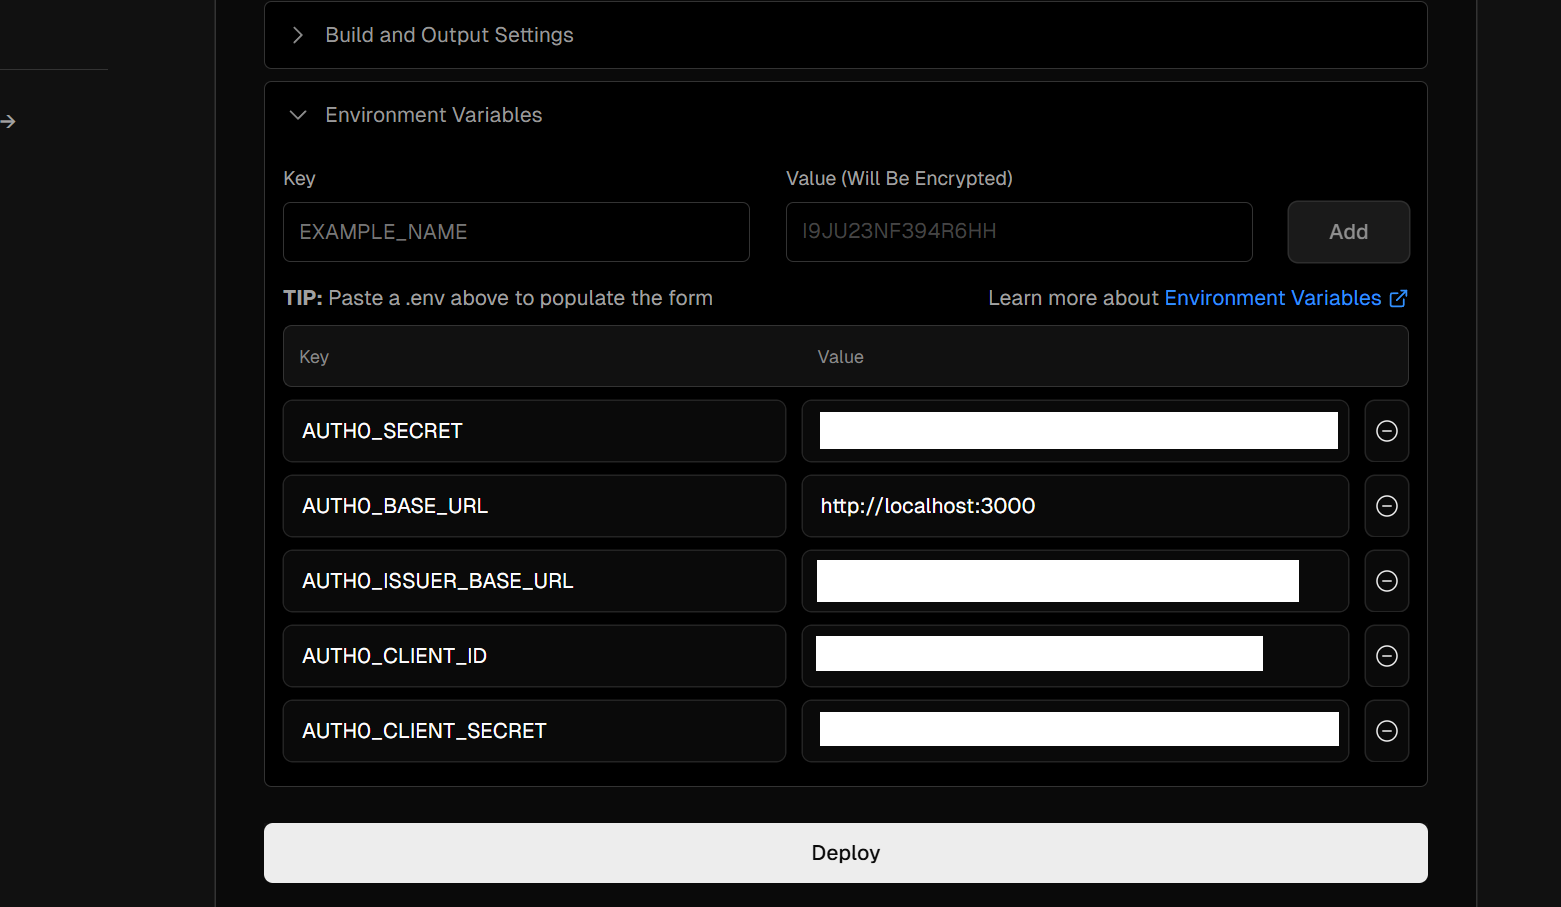Focus the encrypted value input field
This screenshot has width=1561, height=907.
[1019, 232]
